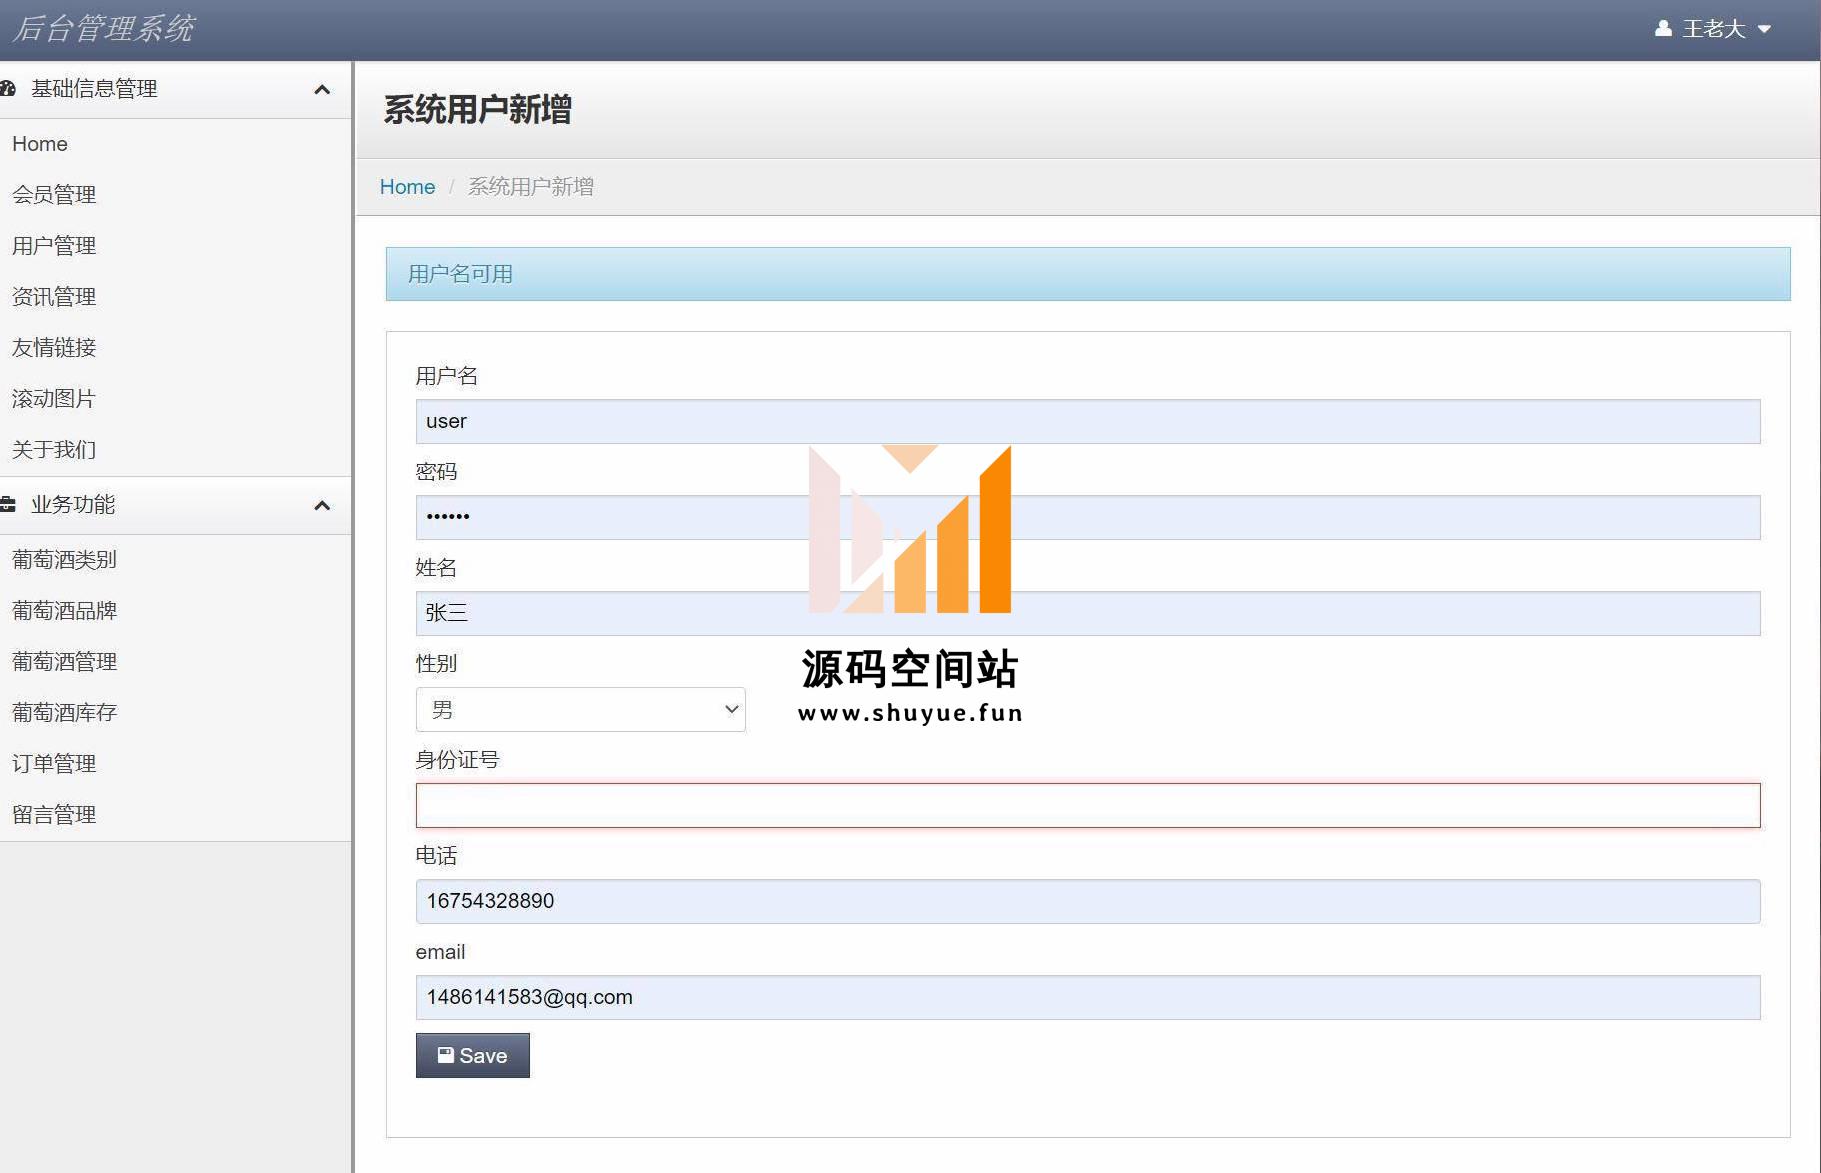Click the 业务功能 section header

point(176,505)
